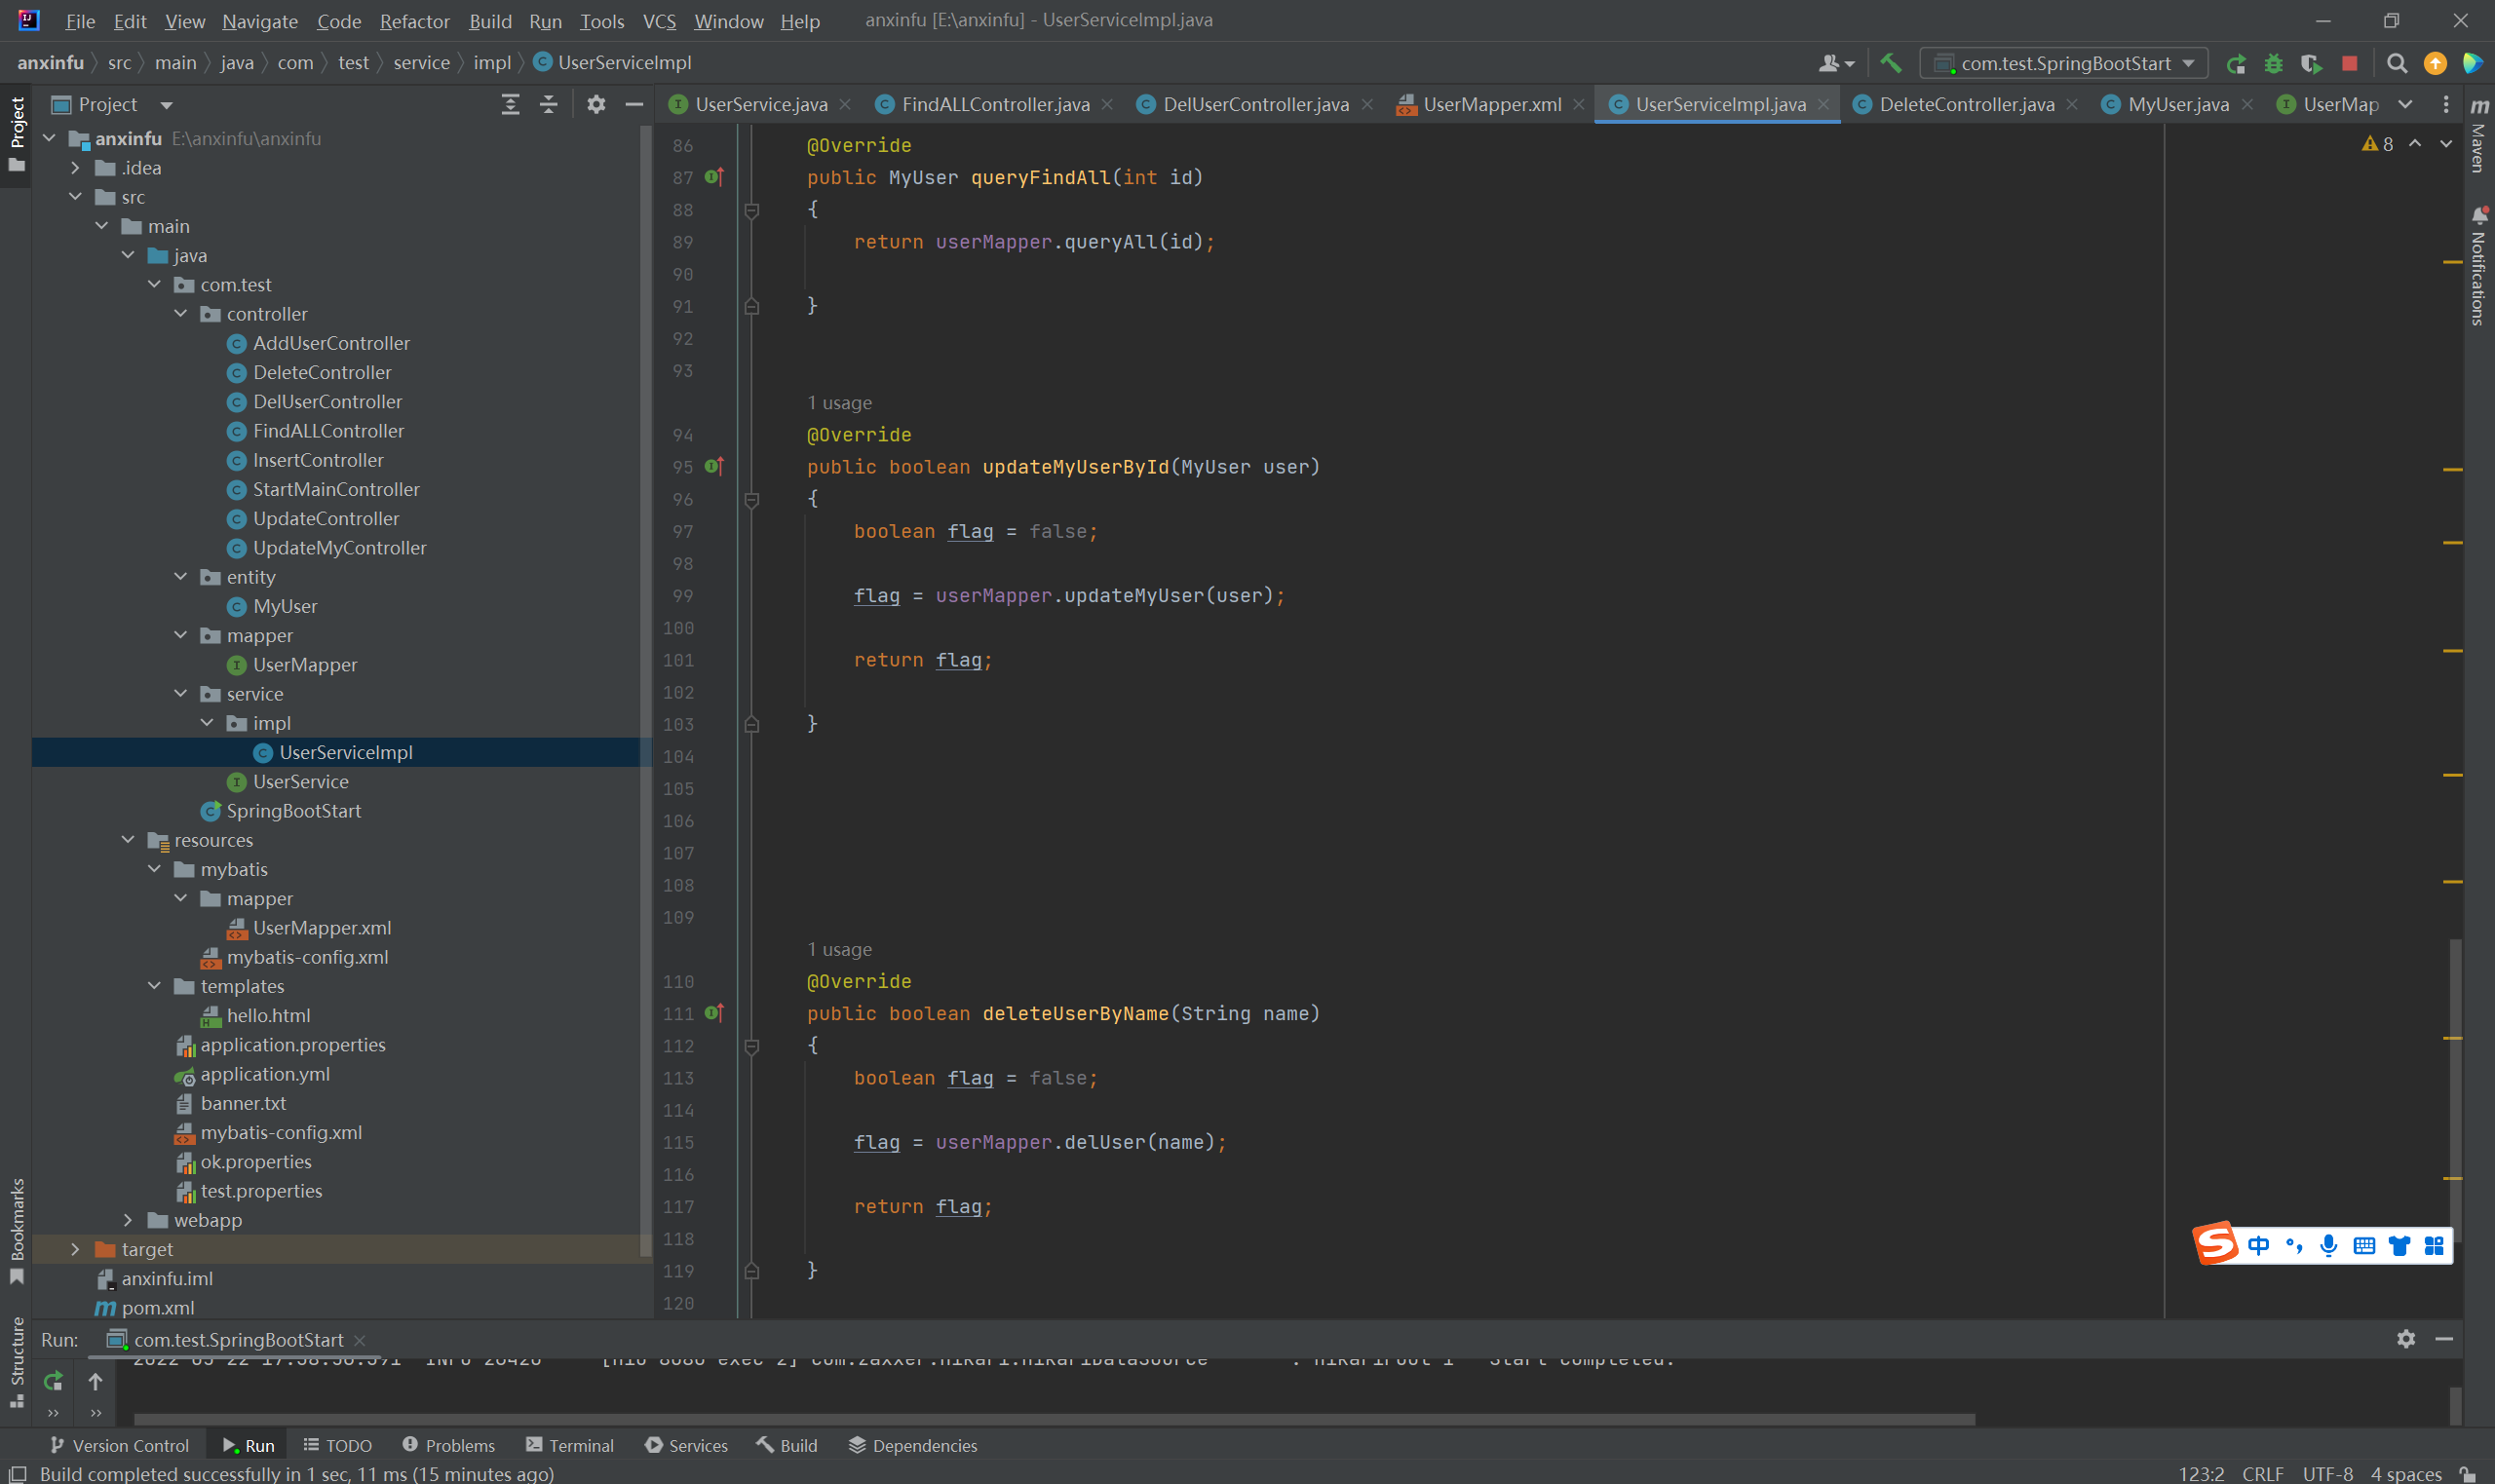The image size is (2495, 1484).
Task: Switch to UserMapper.xml tab
Action: [x=1490, y=104]
